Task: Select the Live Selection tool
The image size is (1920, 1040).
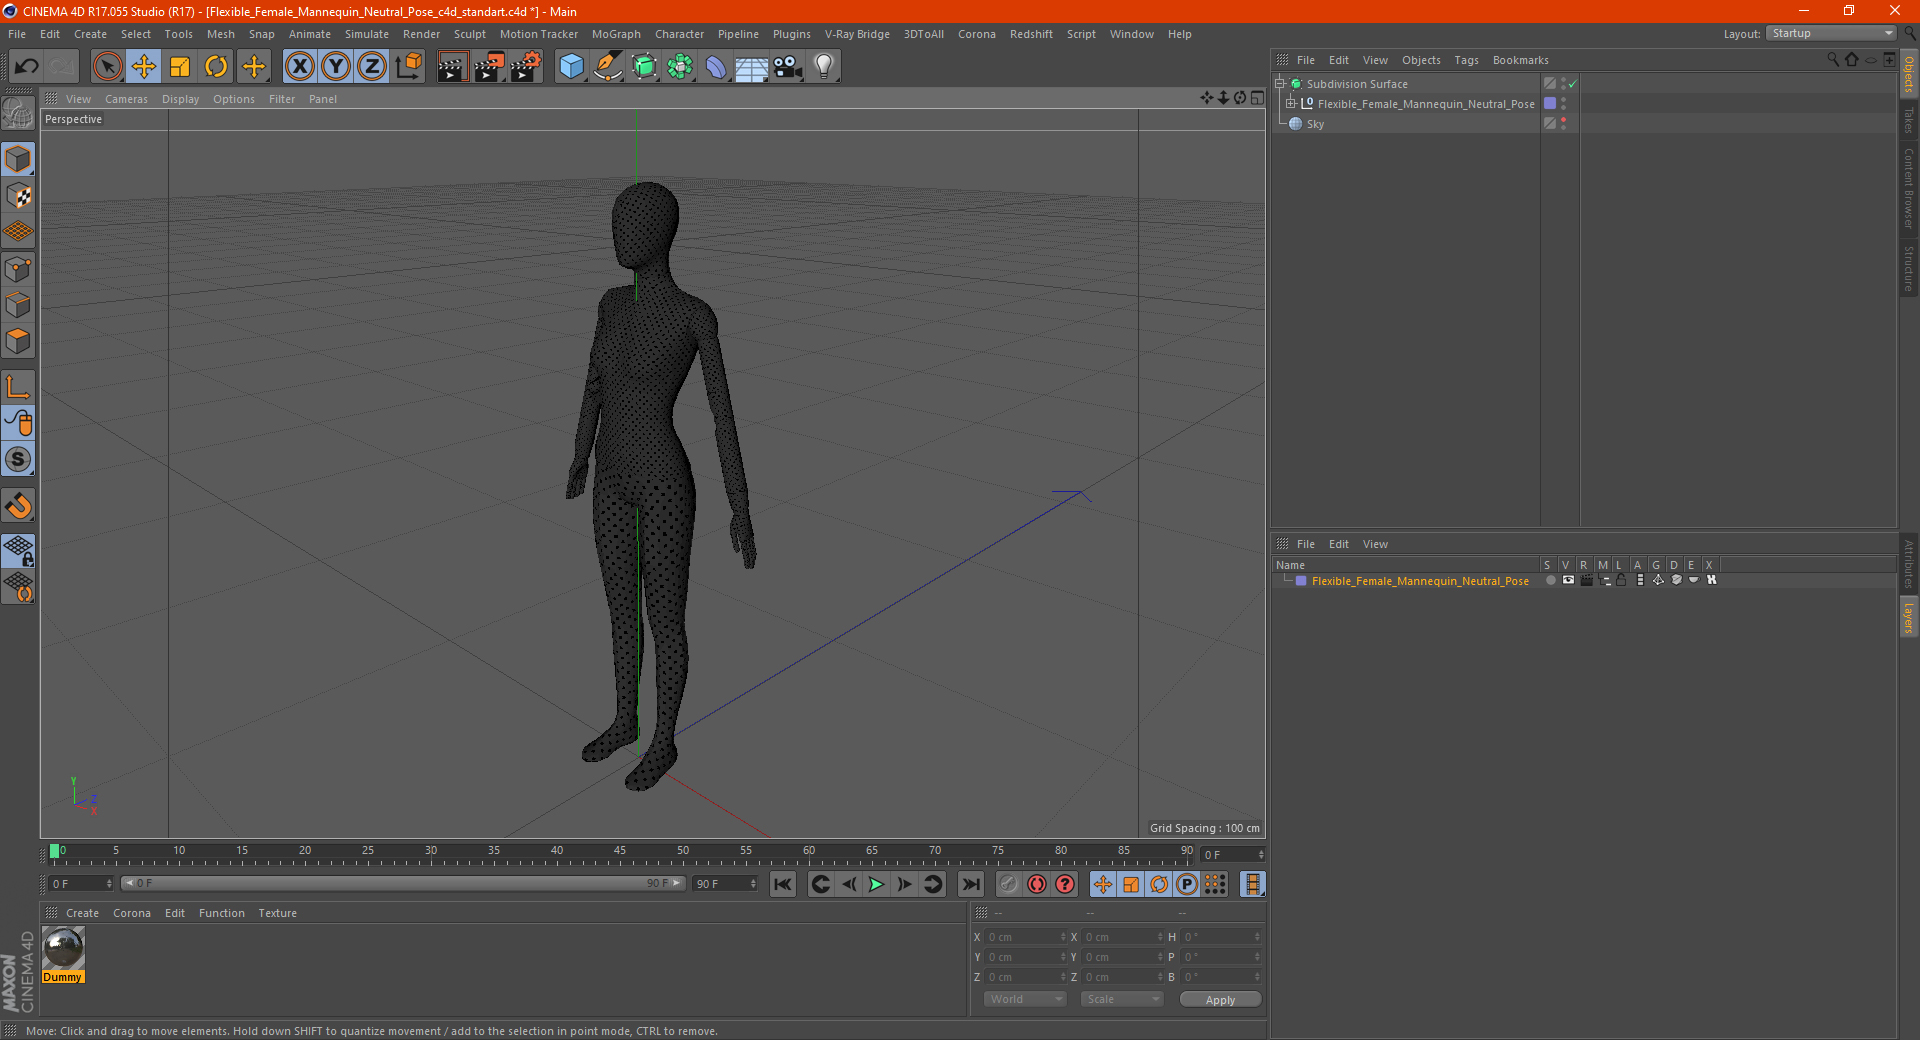Action: coord(108,67)
